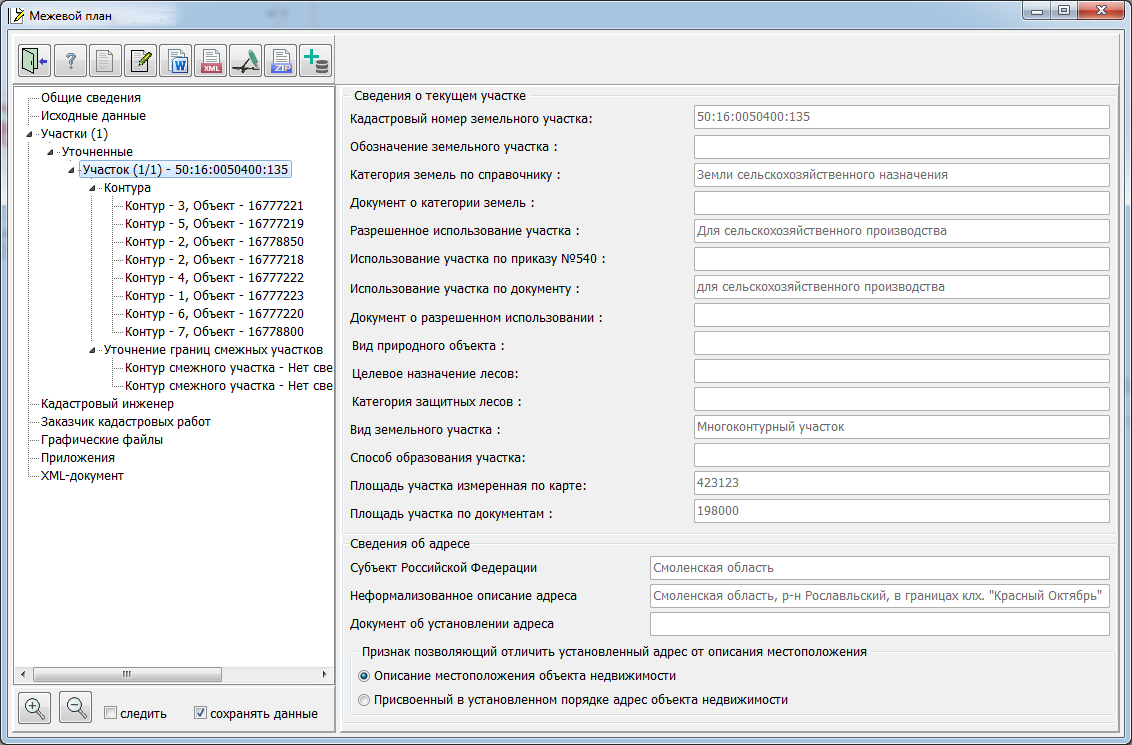The width and height of the screenshot is (1132, 745).
Task: Click the zoom in magnifier button
Action: tap(35, 708)
